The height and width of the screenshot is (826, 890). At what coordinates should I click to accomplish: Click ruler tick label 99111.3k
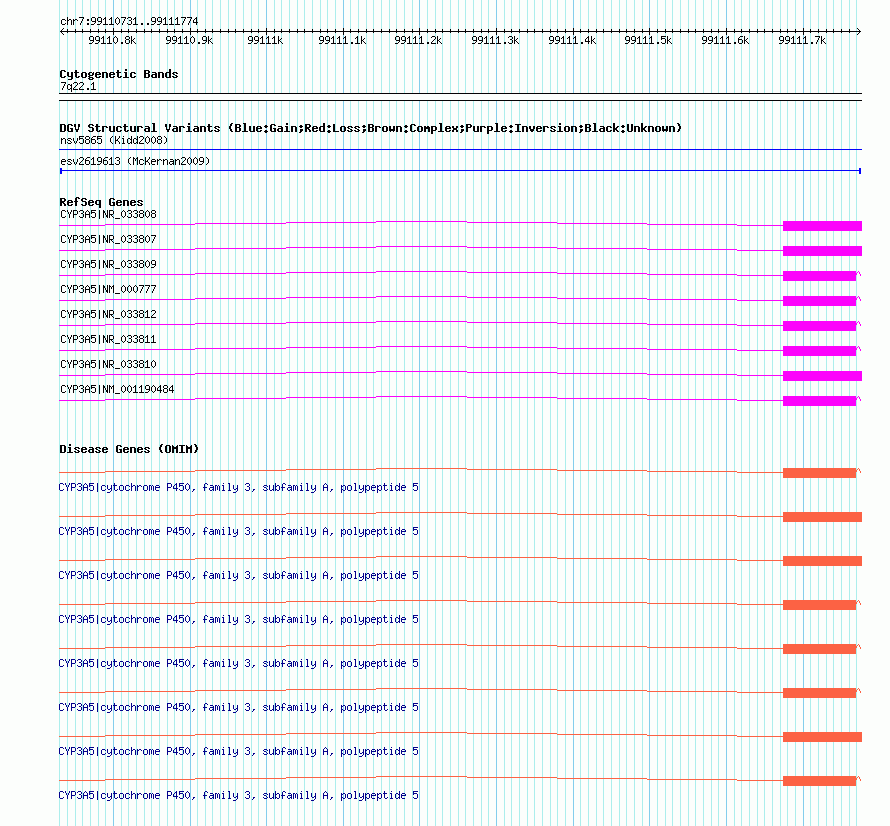pos(495,40)
